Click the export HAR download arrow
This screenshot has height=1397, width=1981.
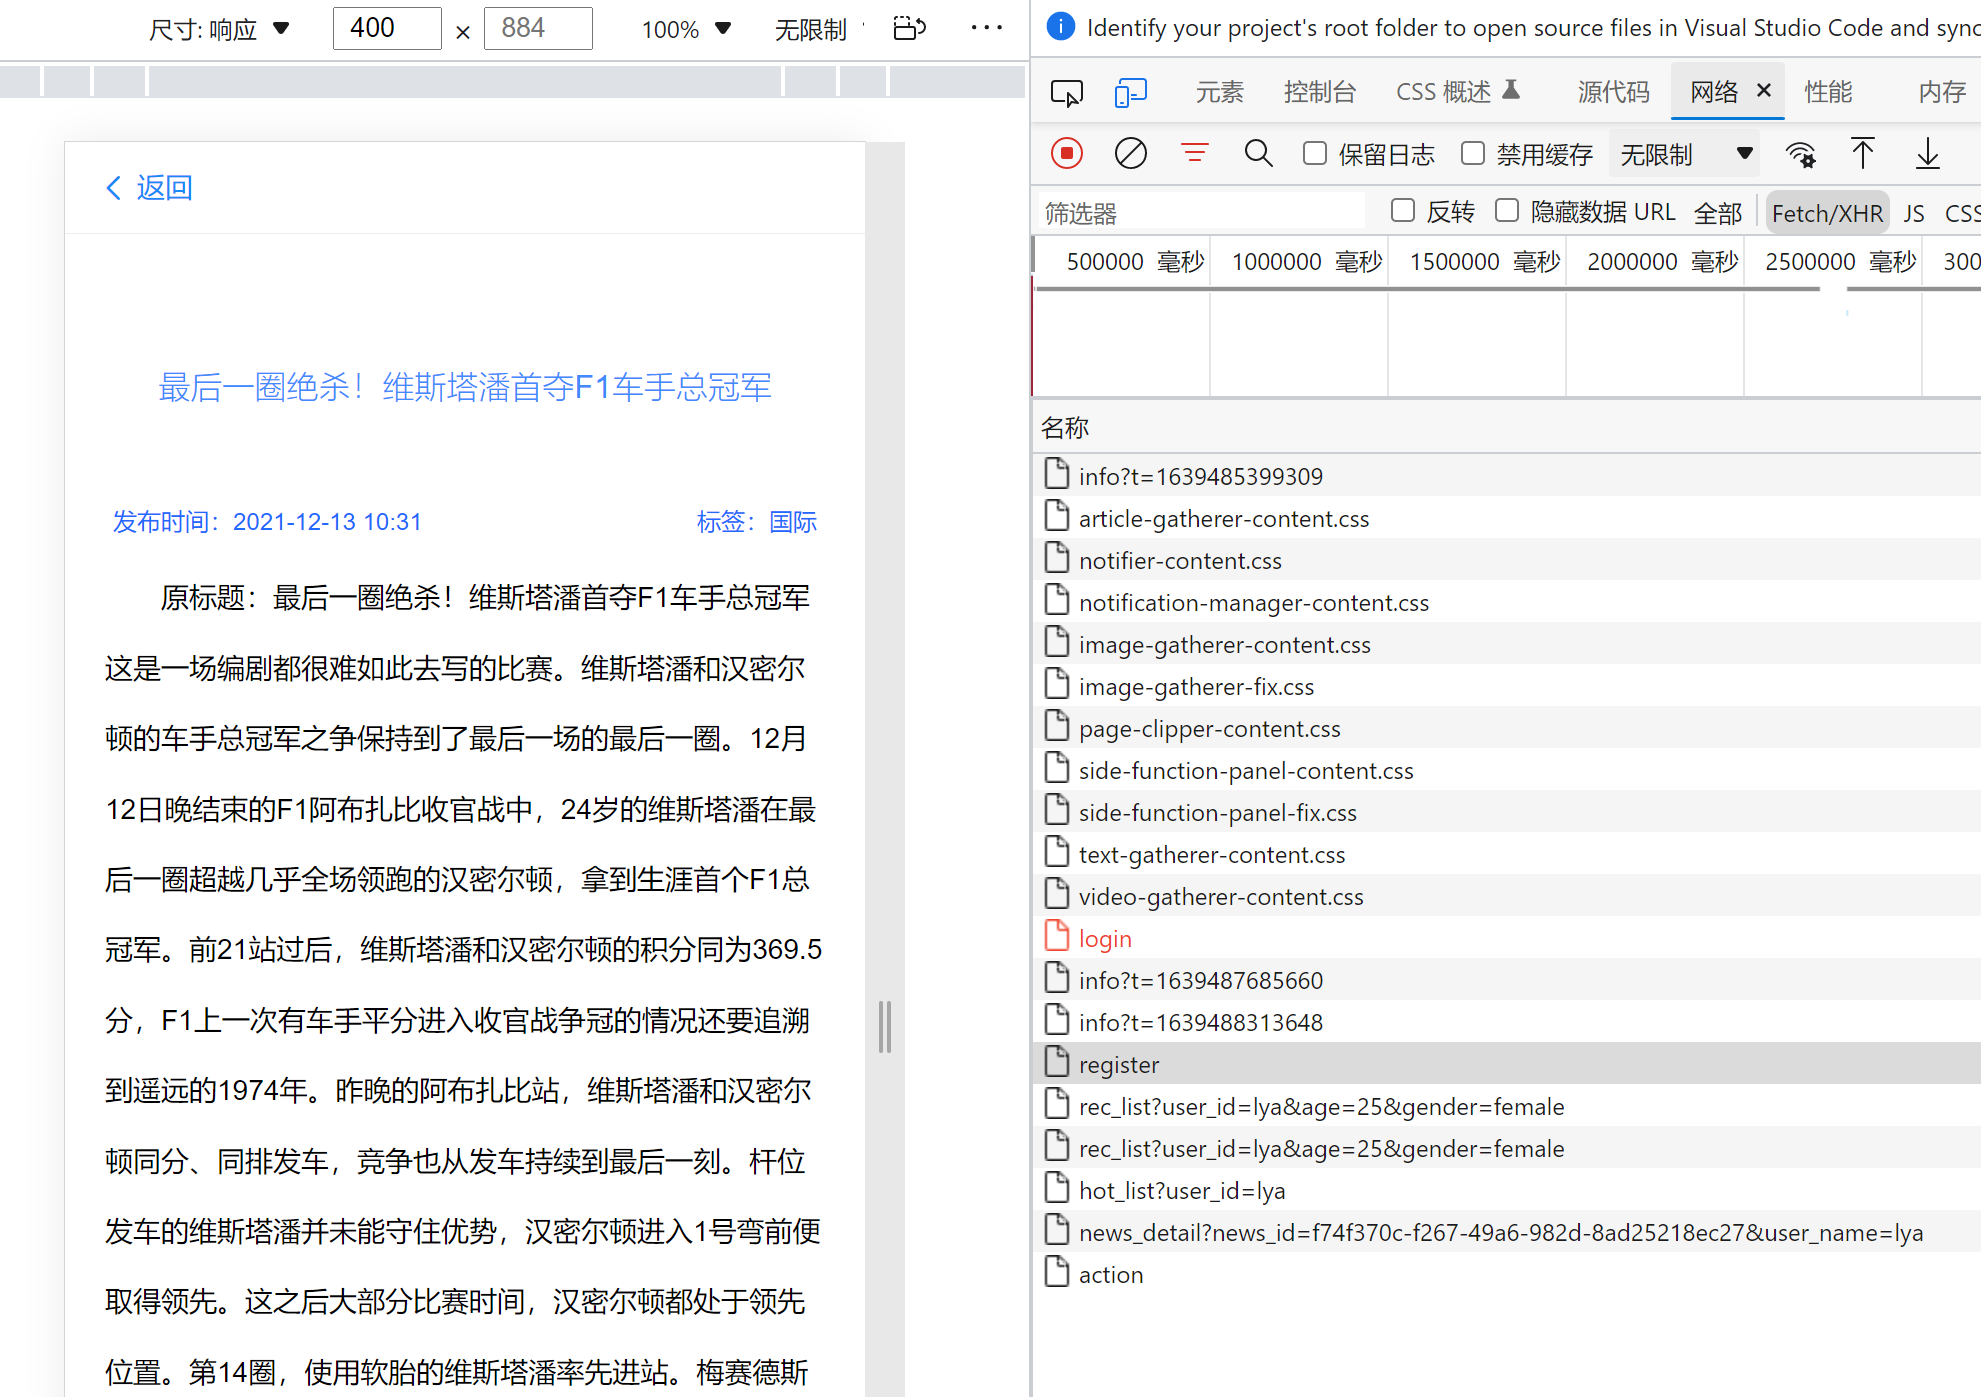(1927, 154)
